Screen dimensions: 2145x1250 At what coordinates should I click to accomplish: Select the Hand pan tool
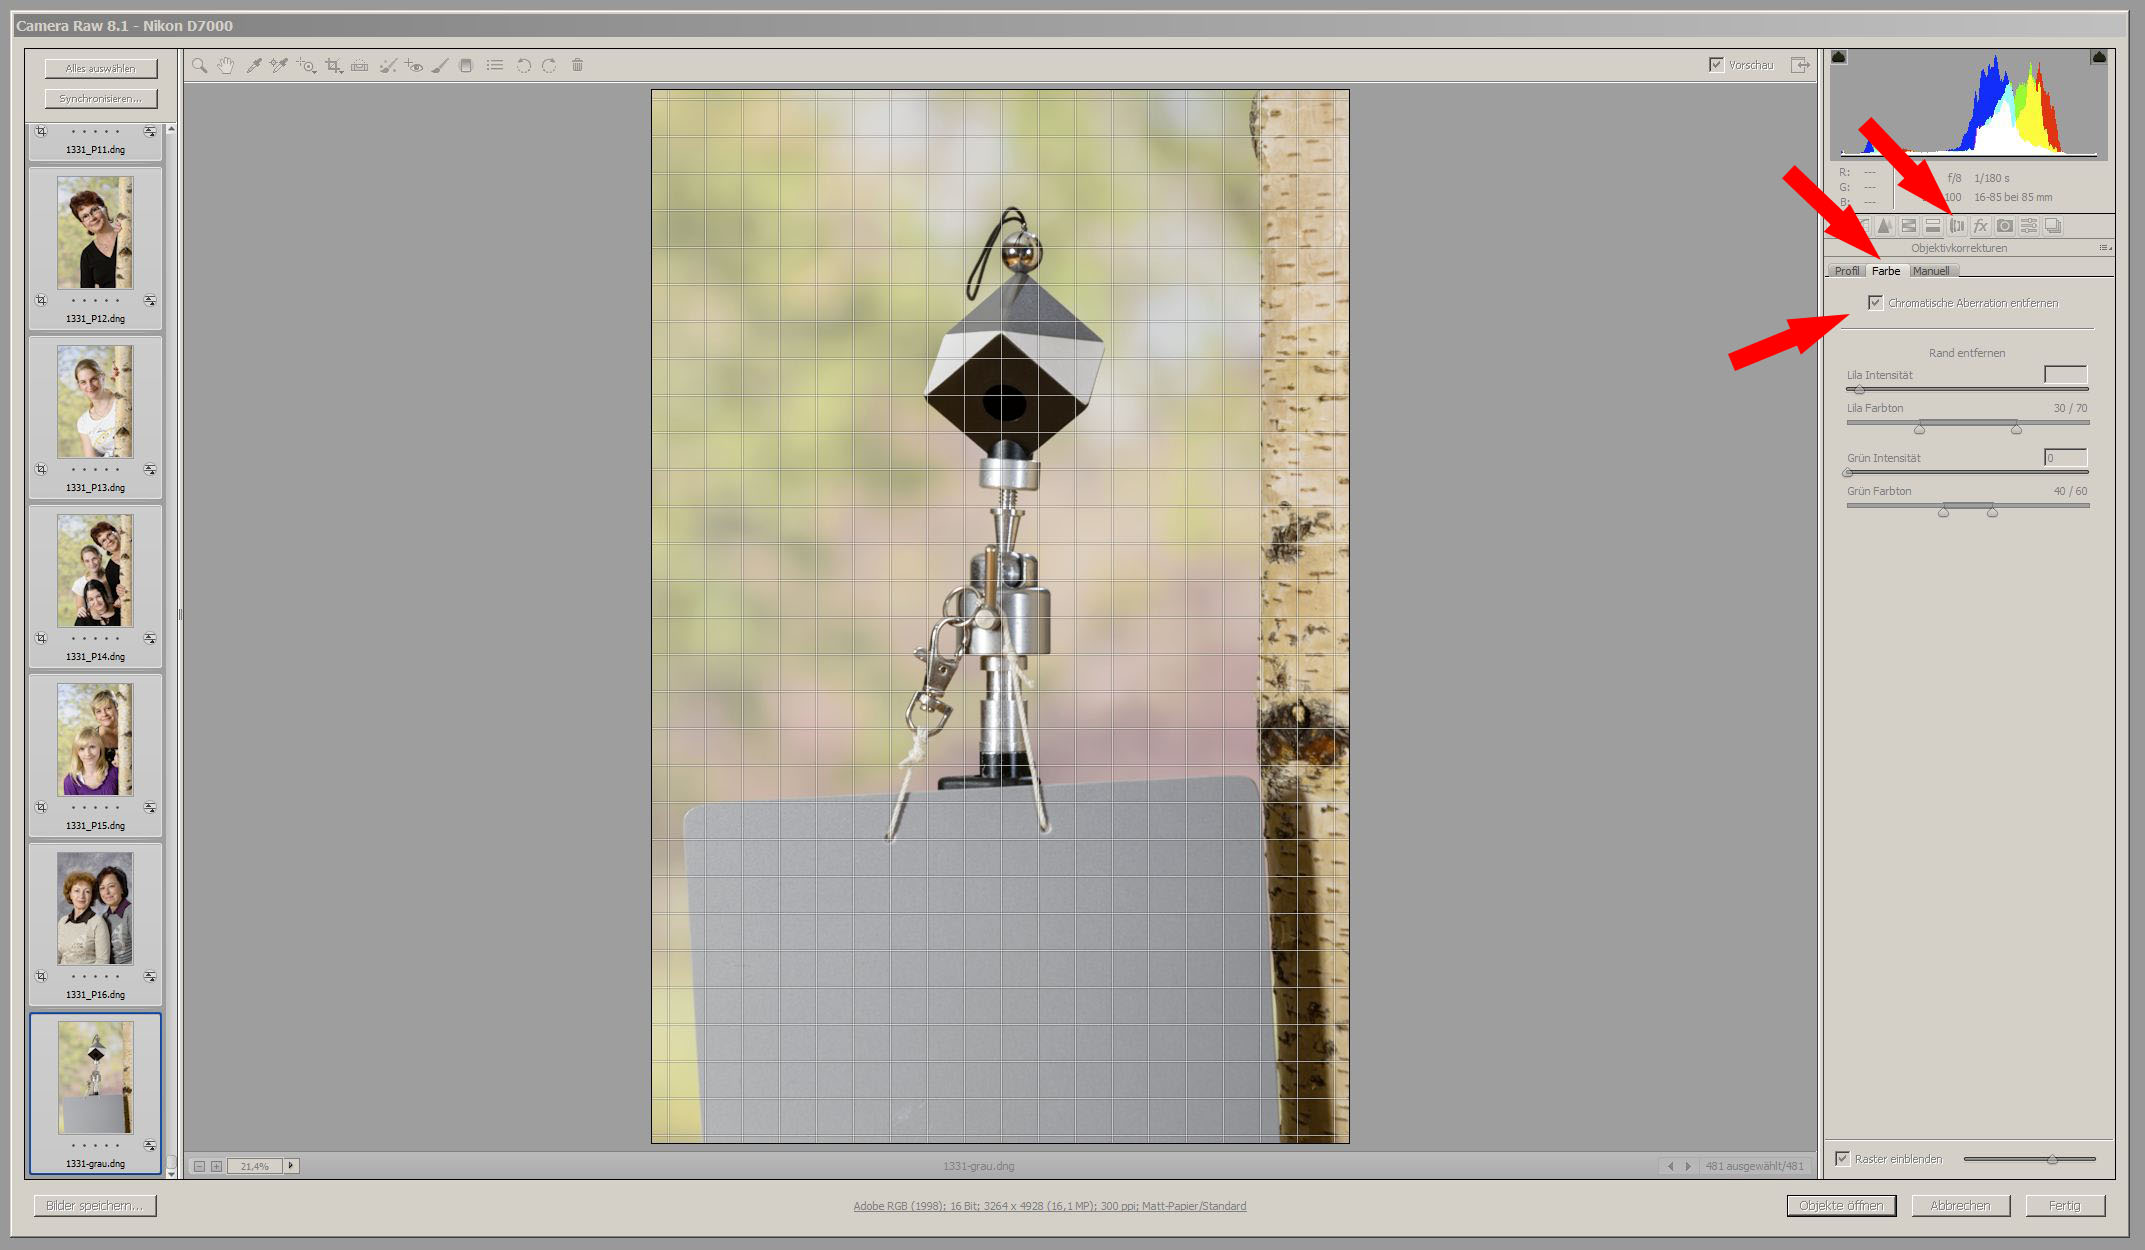click(x=226, y=66)
